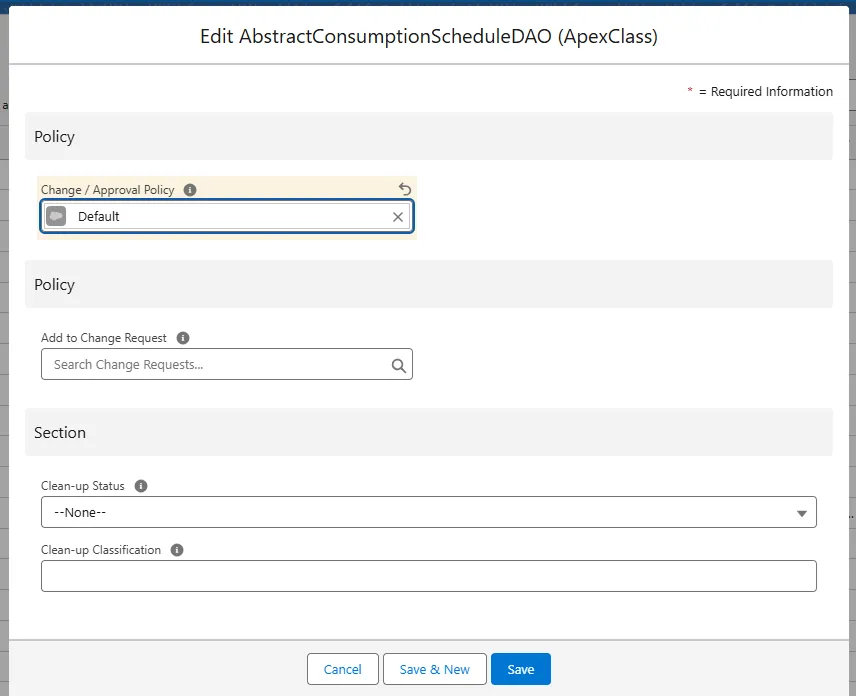Viewport: 856px width, 696px height.
Task: Click the first Policy section header
Action: click(54, 137)
